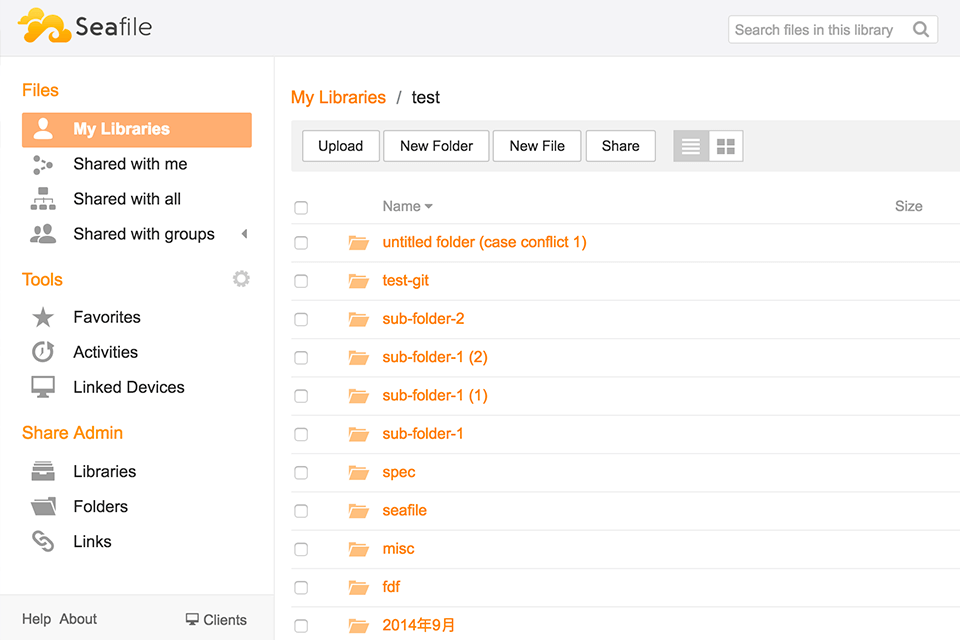Check the checkbox next to test-git

[x=301, y=281]
